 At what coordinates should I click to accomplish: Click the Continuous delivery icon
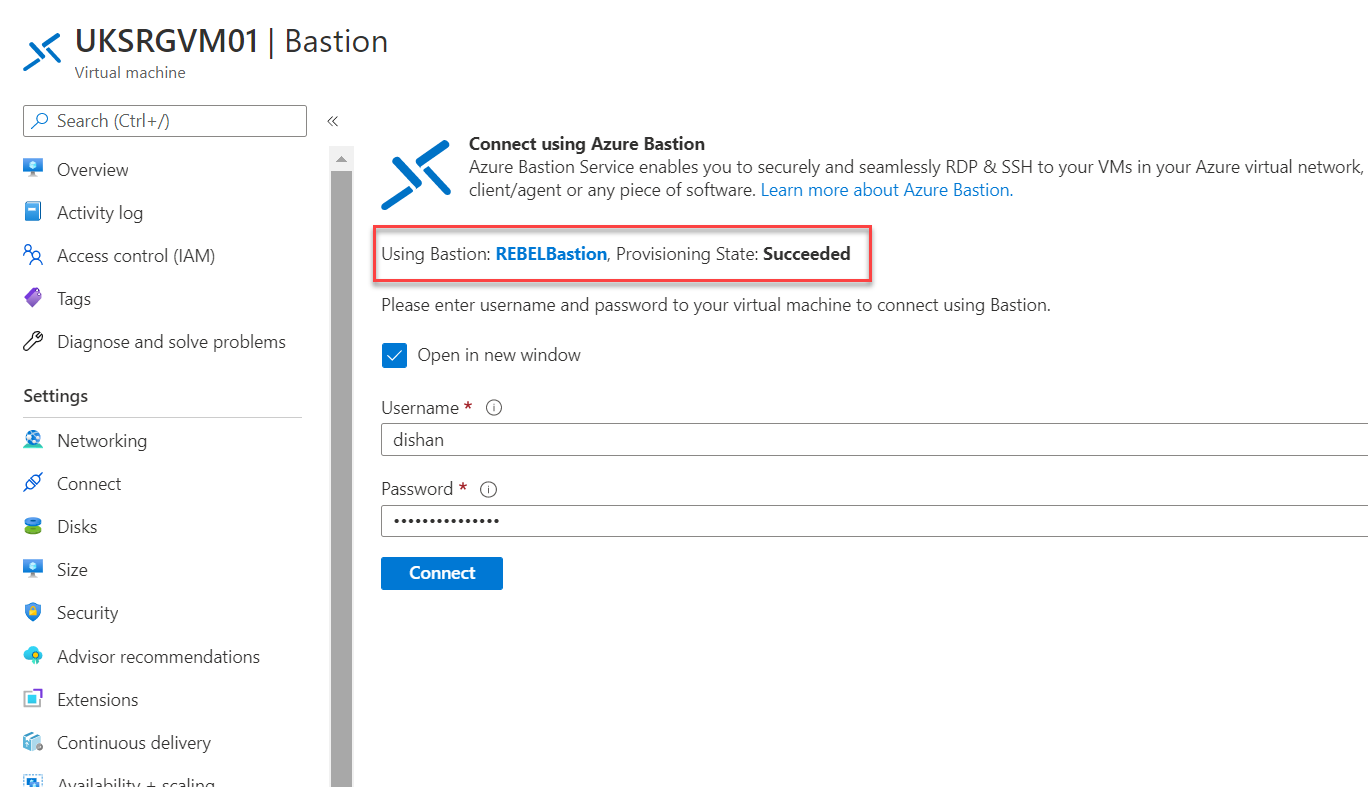(x=33, y=742)
